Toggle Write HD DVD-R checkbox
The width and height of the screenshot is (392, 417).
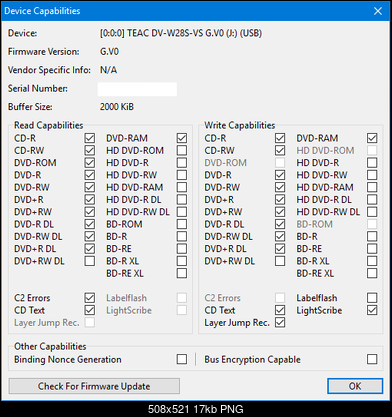point(372,163)
